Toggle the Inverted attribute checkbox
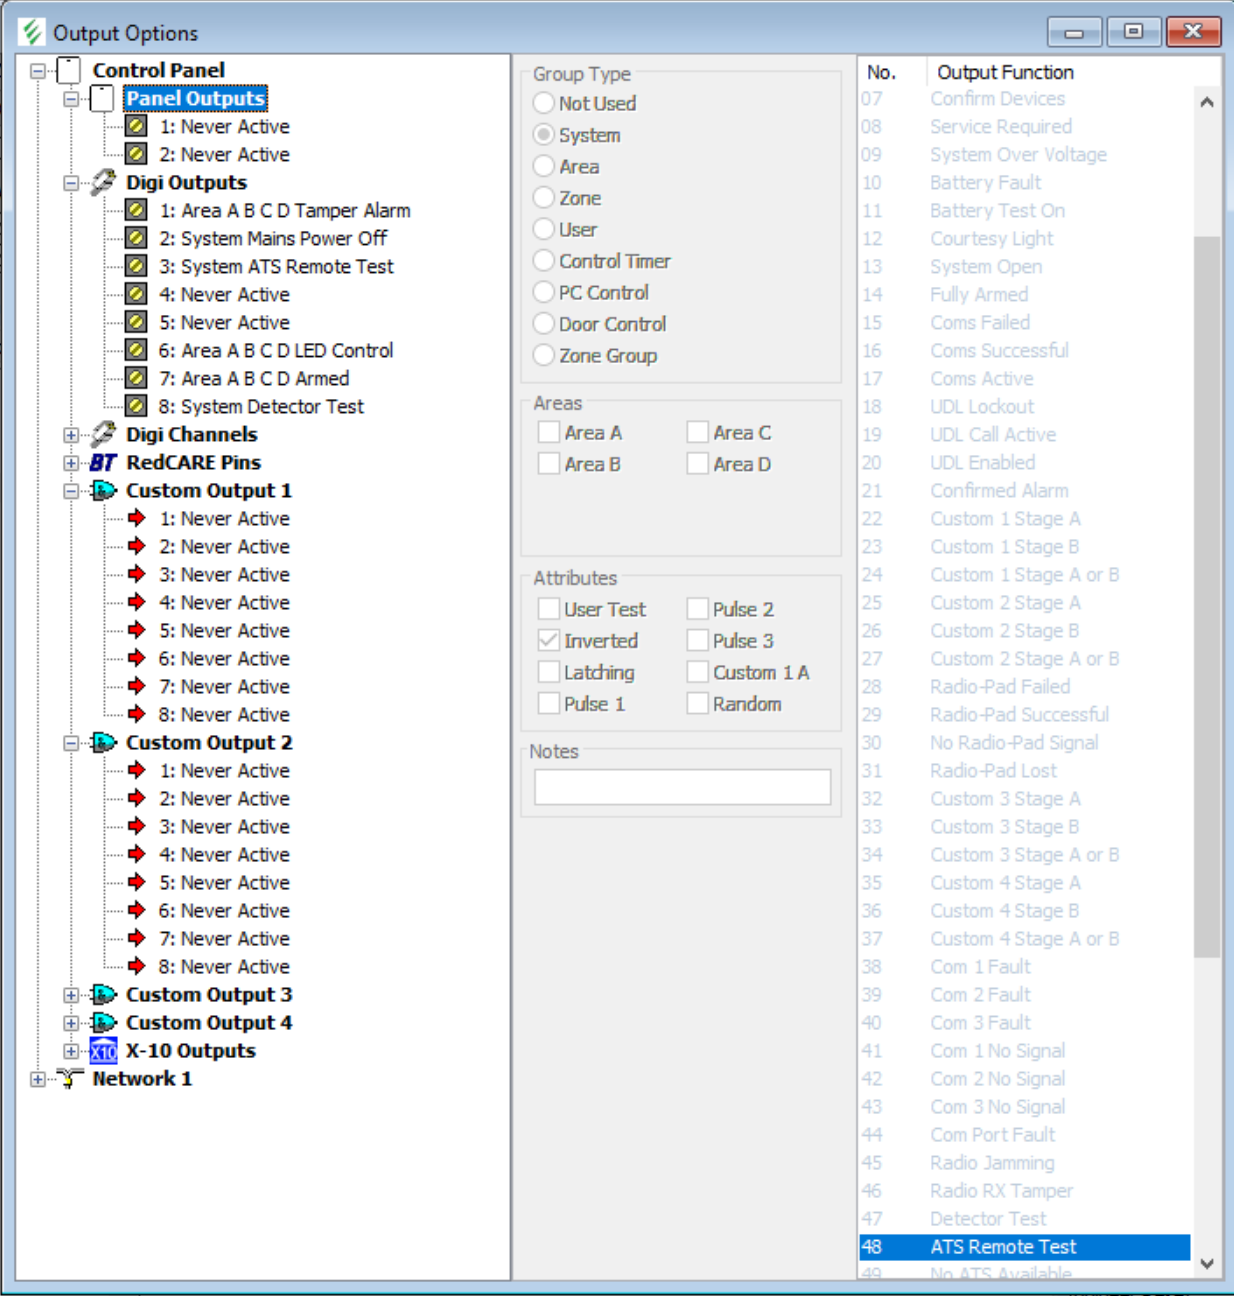This screenshot has width=1234, height=1296. tap(549, 641)
